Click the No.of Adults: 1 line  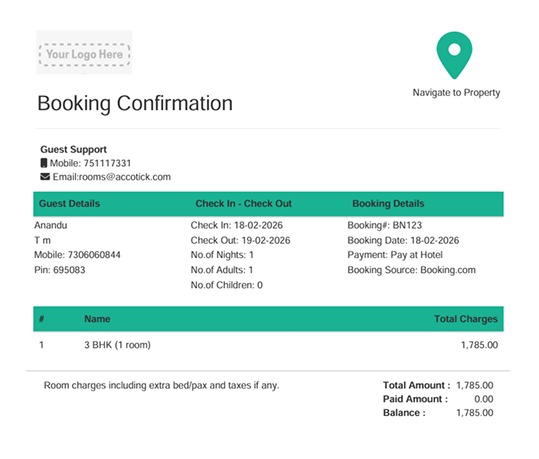pos(222,270)
